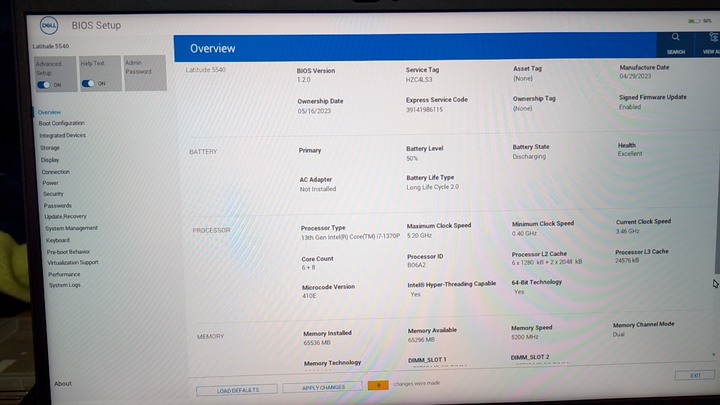Click the Processor ID B06A2 value
Viewport: 720px width, 405px height.
click(416, 265)
